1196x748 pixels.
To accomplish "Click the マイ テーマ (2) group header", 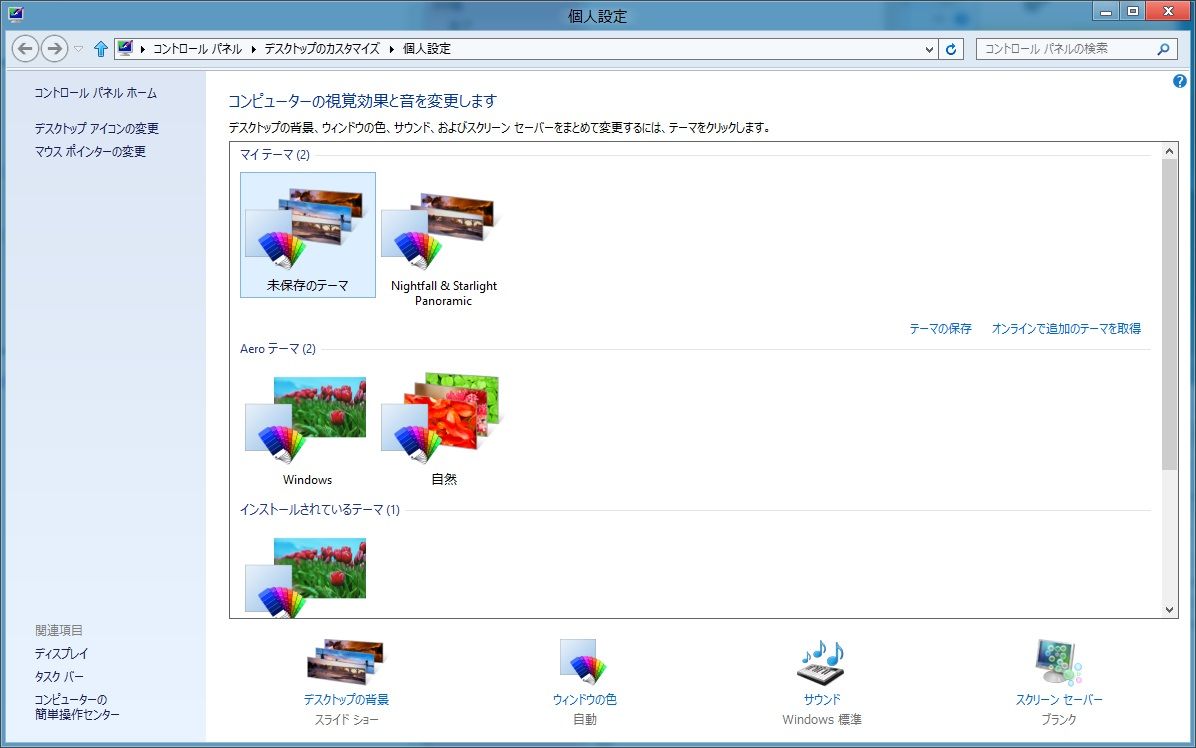I will (x=275, y=155).
